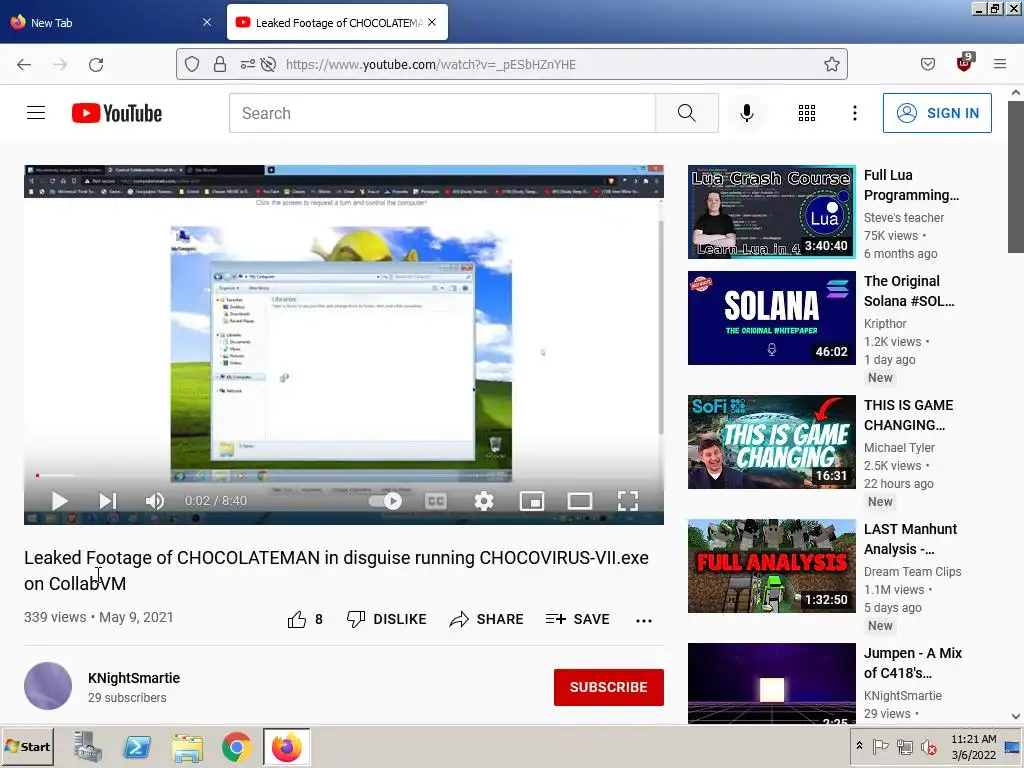
Task: Open the uBlock Origin extension icon
Action: (965, 63)
